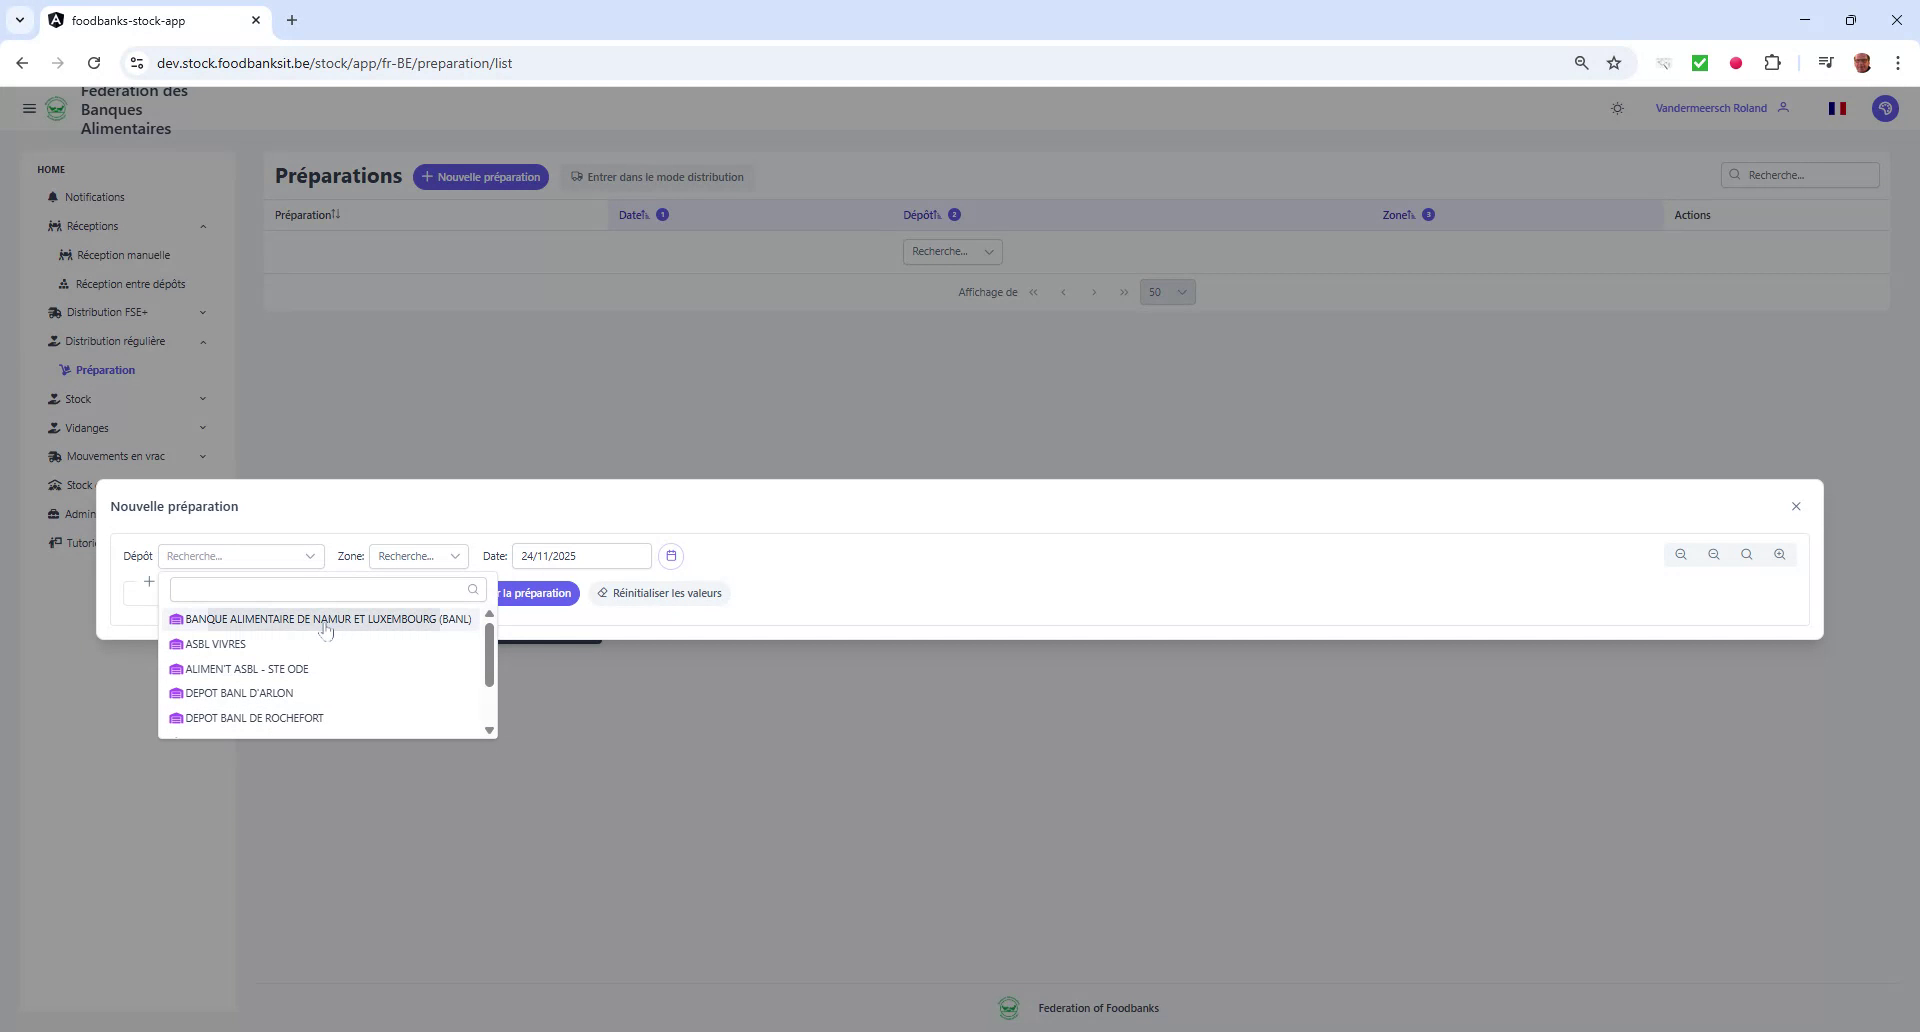Open the calendar icon next to Date

click(x=671, y=556)
